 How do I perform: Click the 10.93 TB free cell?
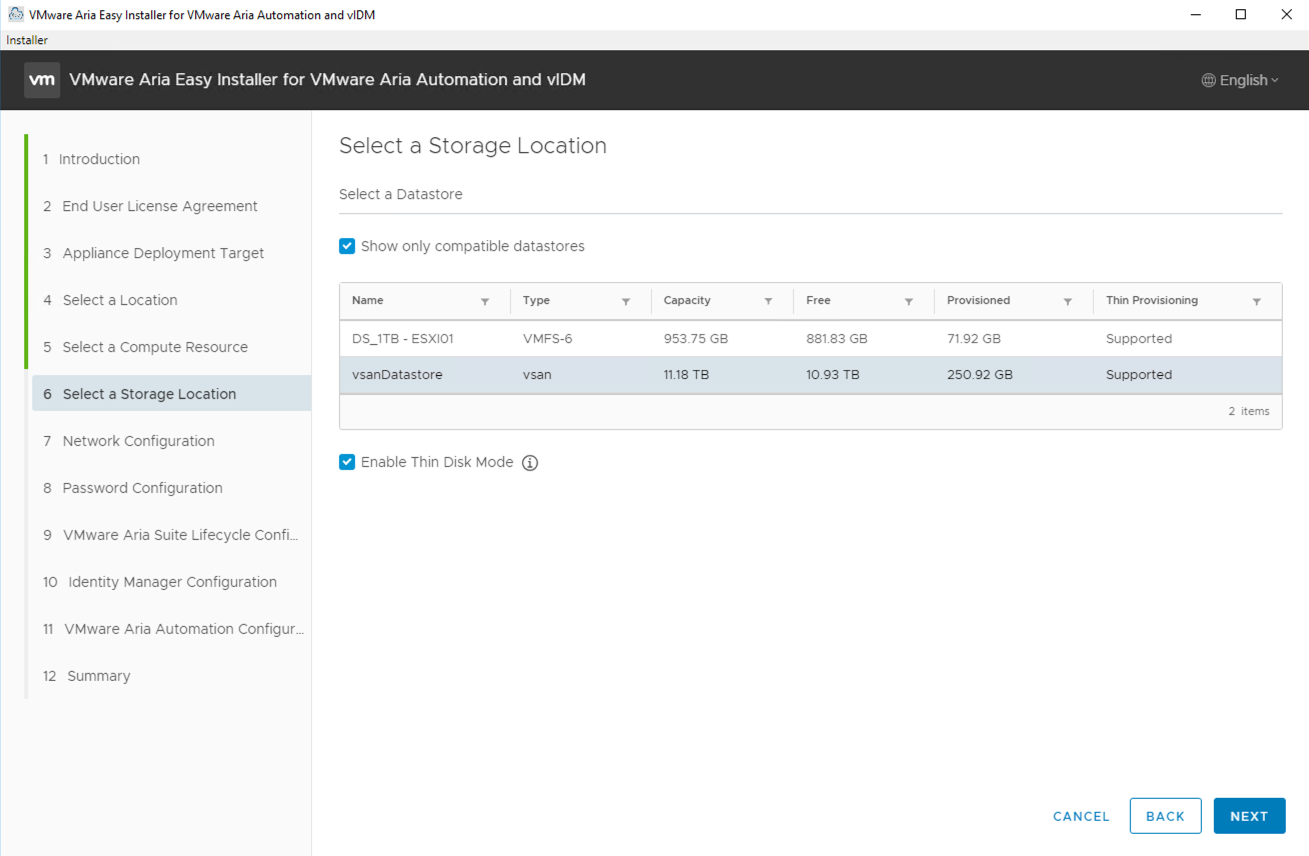[832, 375]
